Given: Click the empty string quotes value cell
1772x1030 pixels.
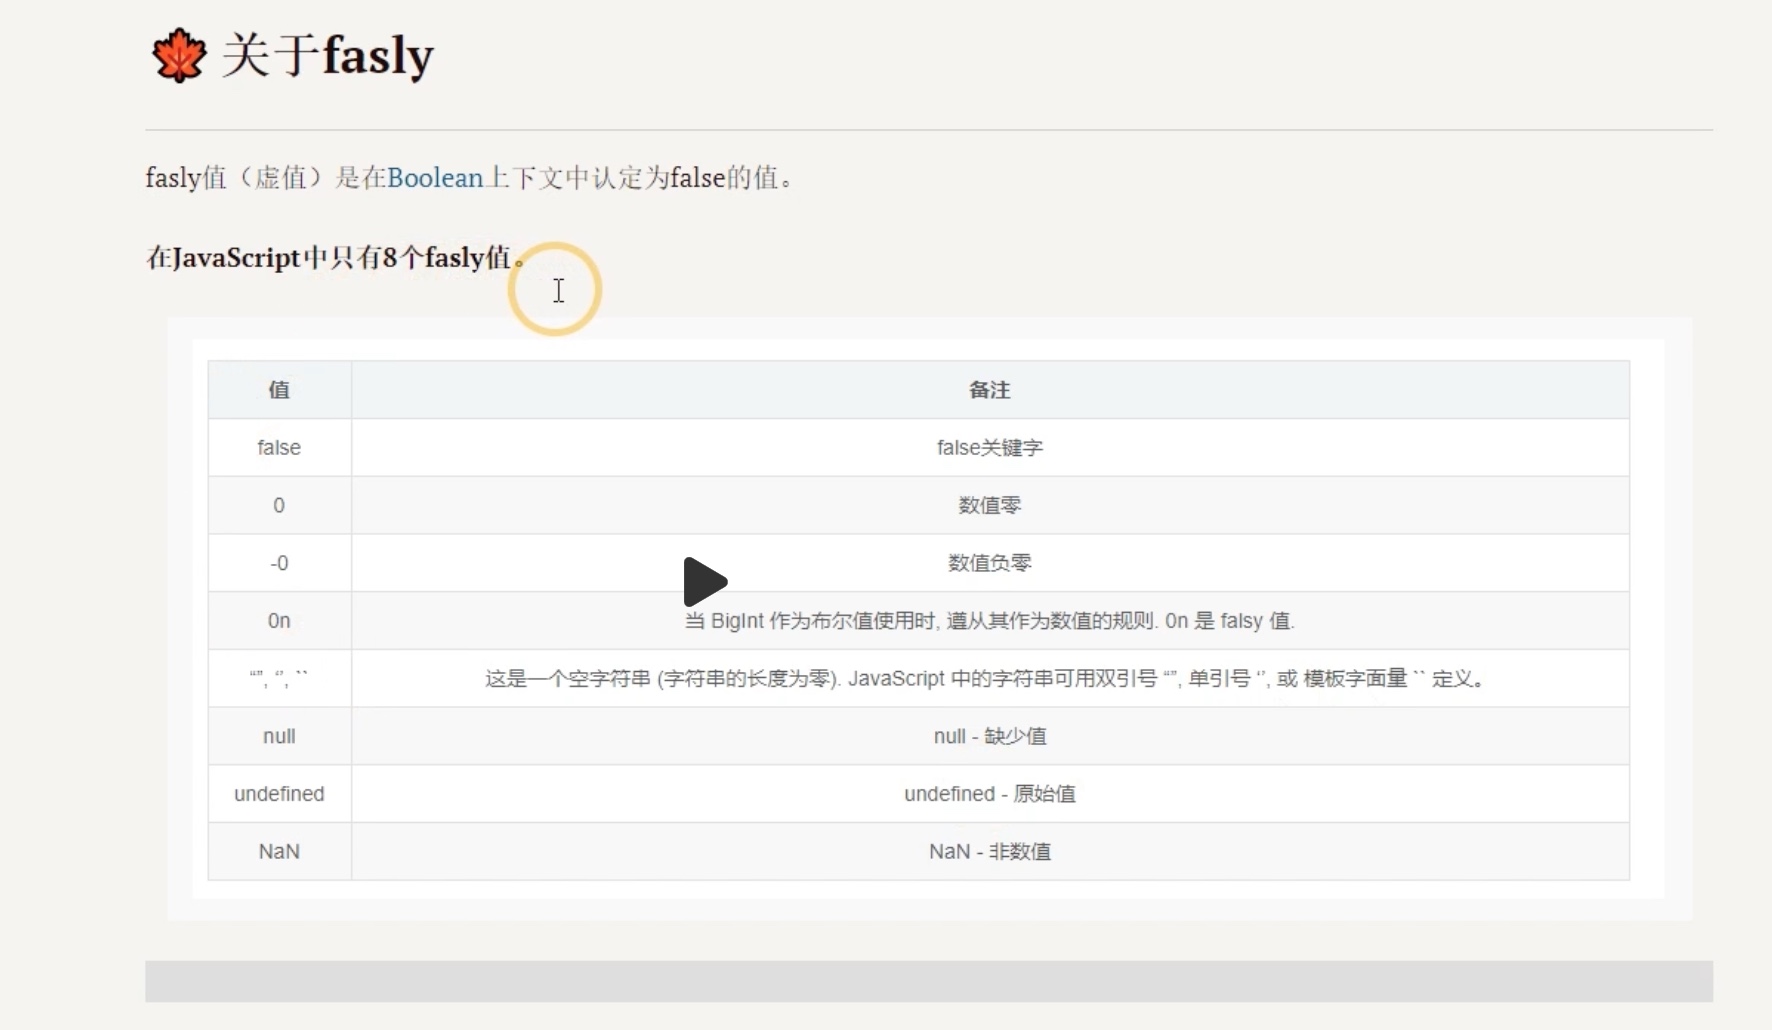Looking at the screenshot, I should click(279, 678).
